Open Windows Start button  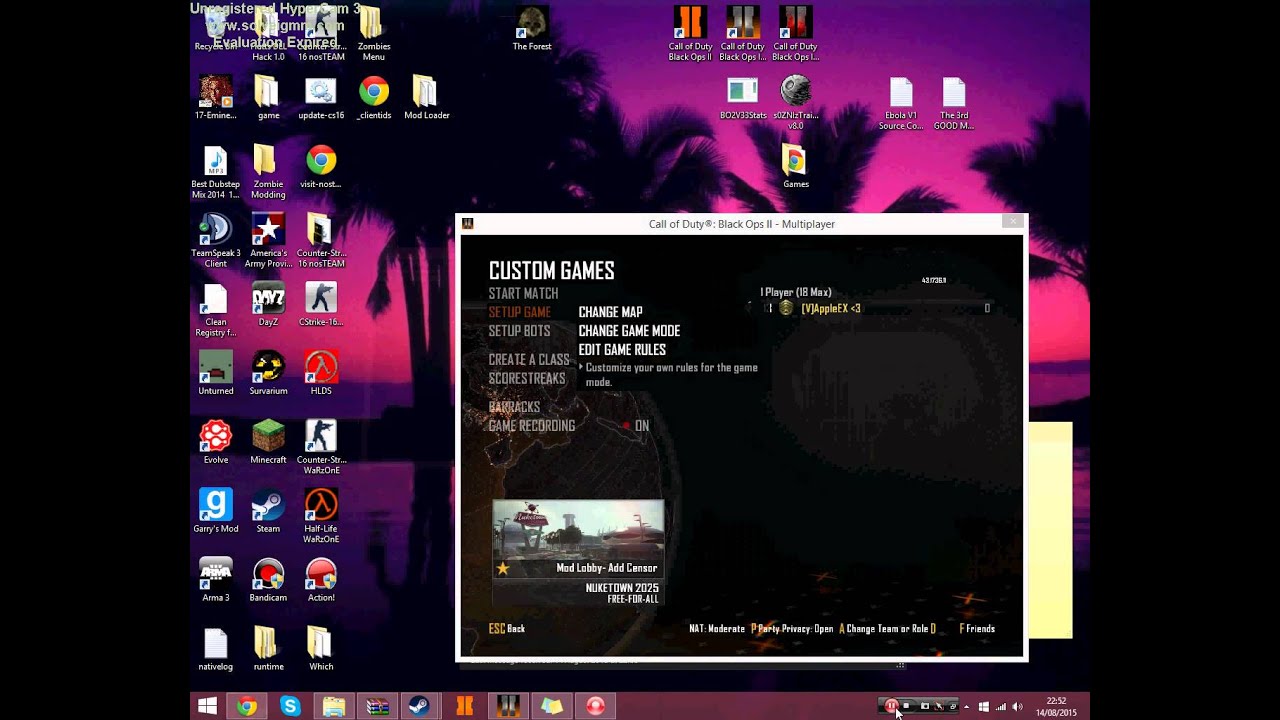(207, 706)
